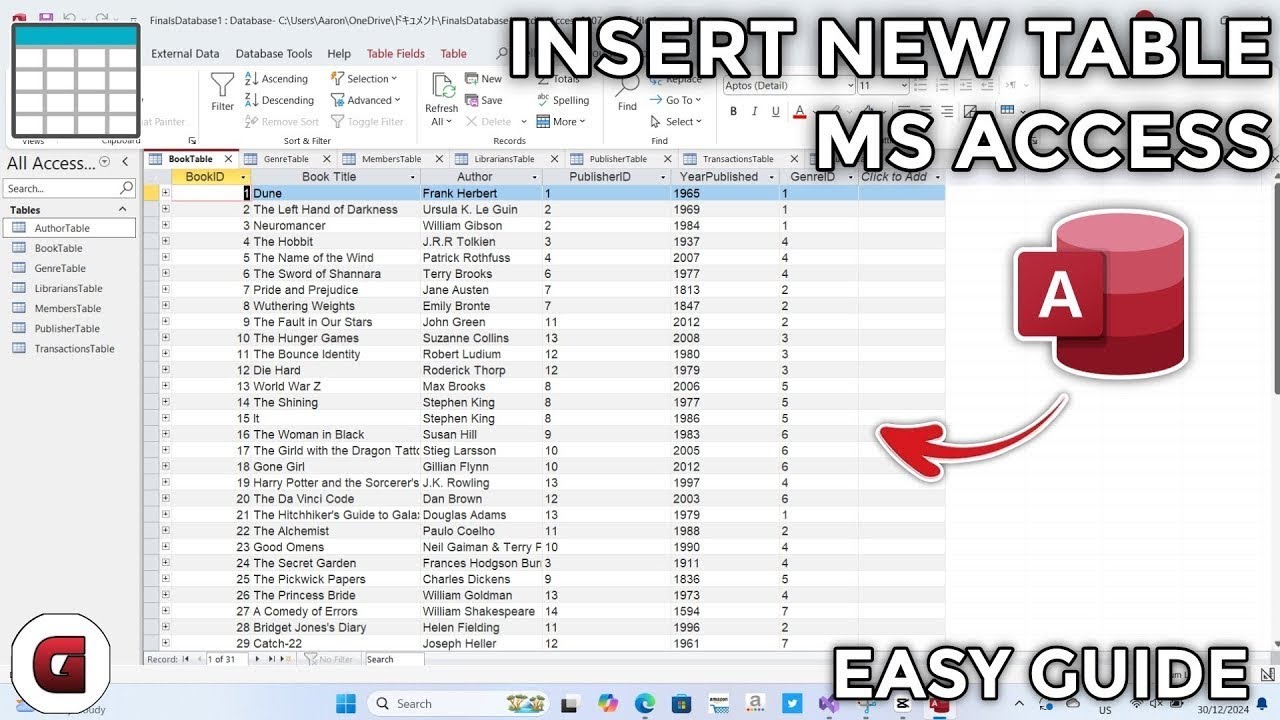This screenshot has width=1280, height=720.
Task: Expand the subdatasheet for Neuromancer row
Action: click(165, 225)
